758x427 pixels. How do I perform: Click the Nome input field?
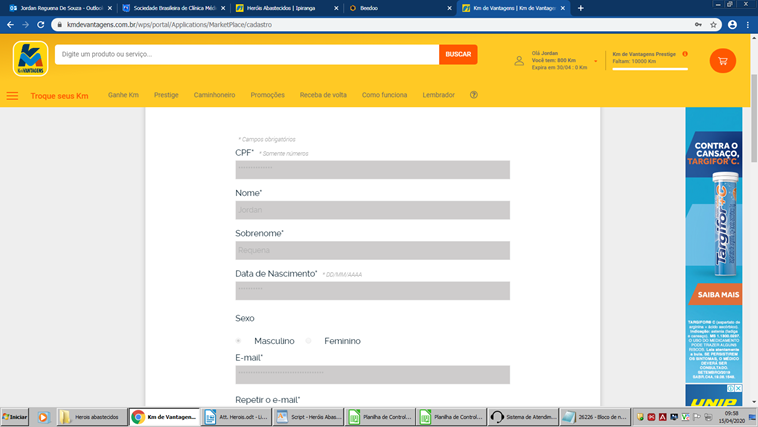372,210
